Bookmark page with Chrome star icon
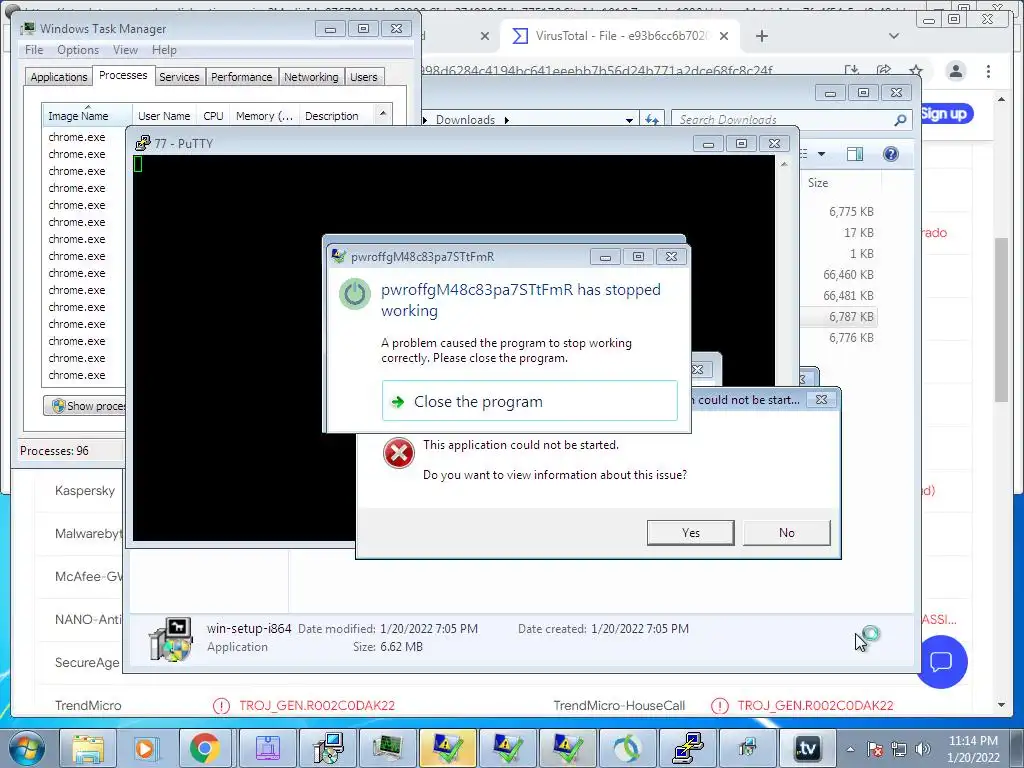This screenshot has width=1024, height=768. [x=916, y=71]
